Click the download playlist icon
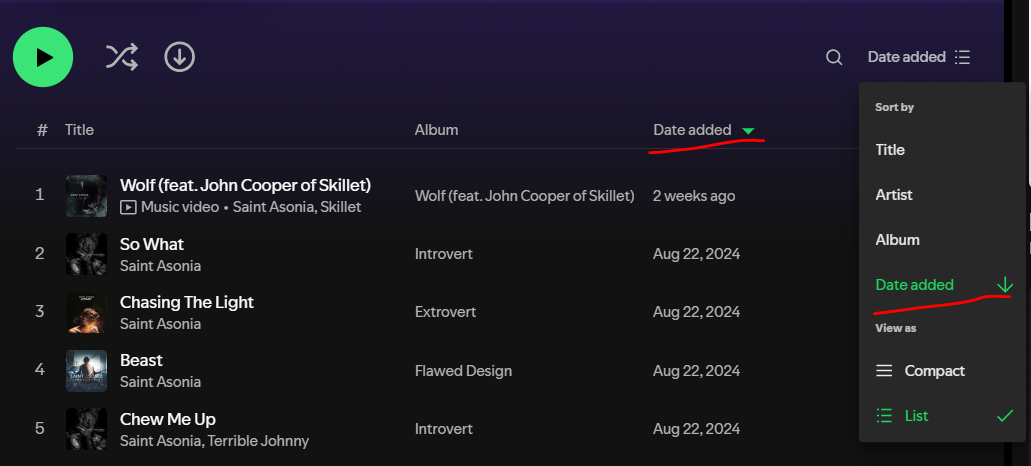This screenshot has height=466, width=1031. 180,57
